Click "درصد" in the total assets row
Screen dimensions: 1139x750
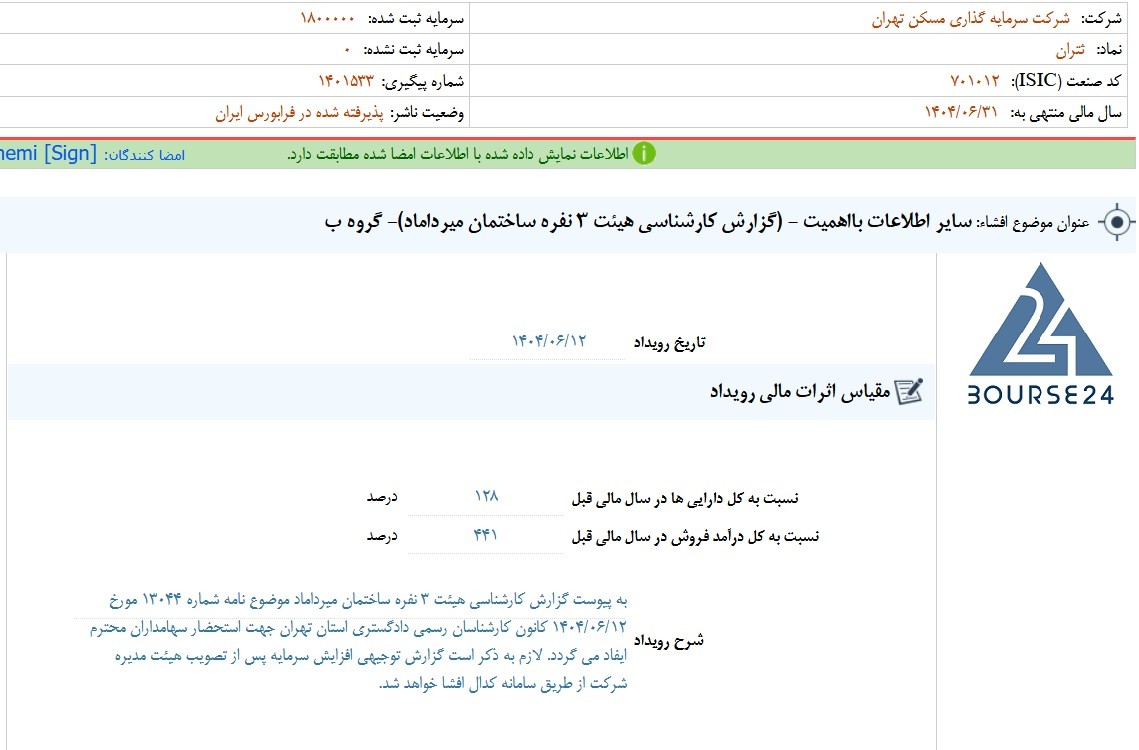[382, 497]
